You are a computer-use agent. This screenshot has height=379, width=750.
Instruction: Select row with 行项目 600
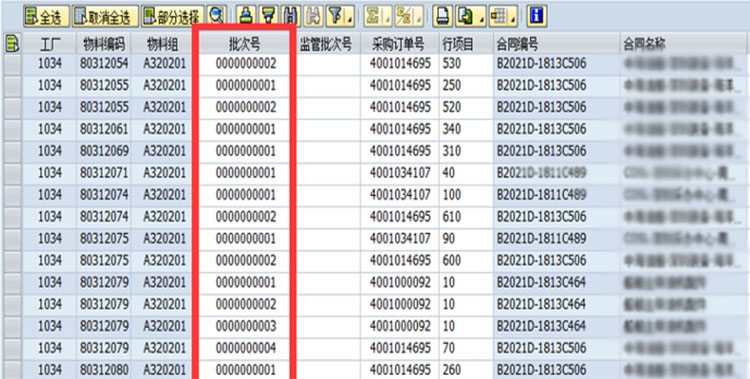tap(13, 260)
